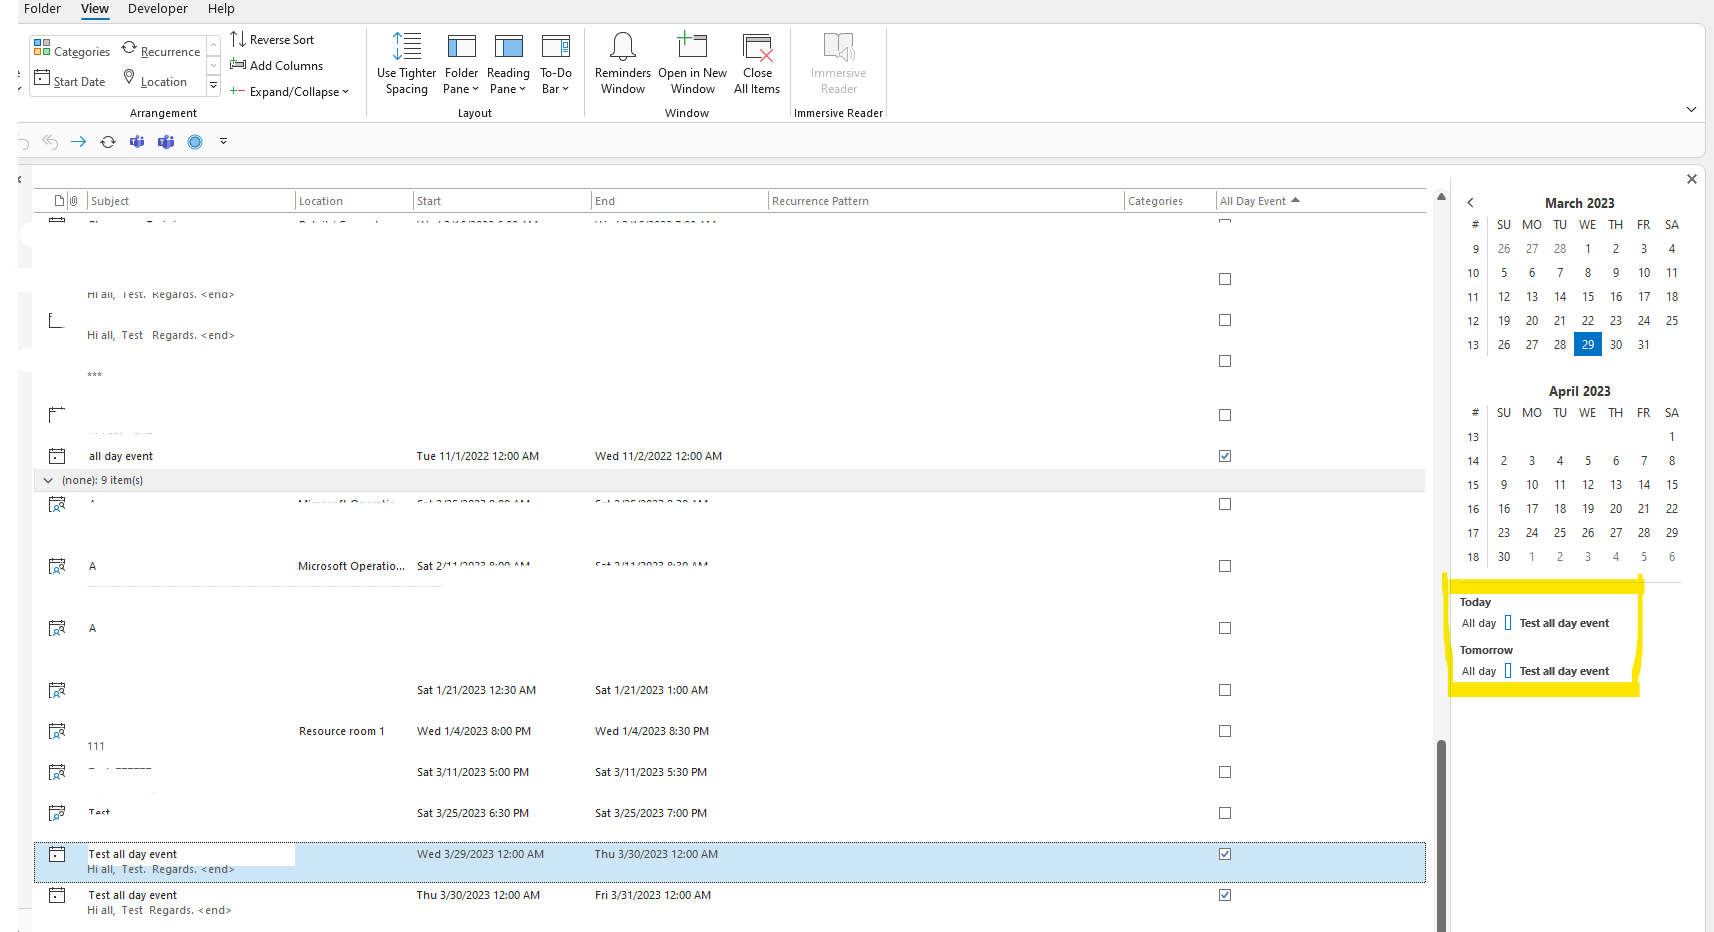The height and width of the screenshot is (932, 1714).
Task: Sort by Subject column header
Action: [190, 201]
